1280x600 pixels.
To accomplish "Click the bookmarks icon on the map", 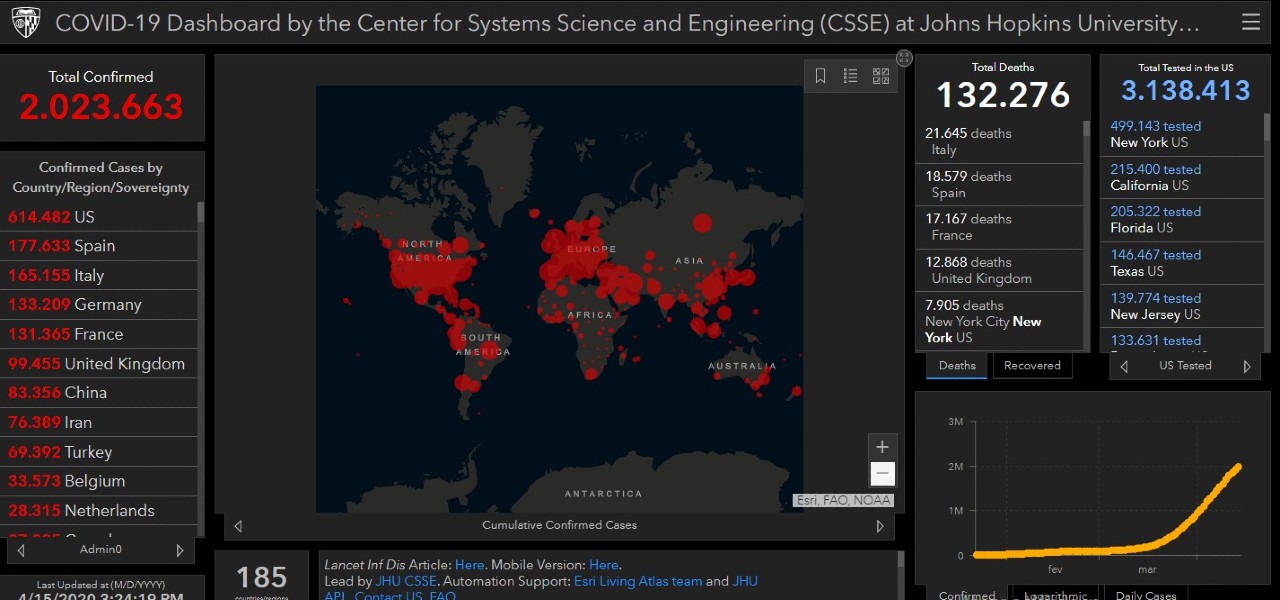I will [820, 76].
